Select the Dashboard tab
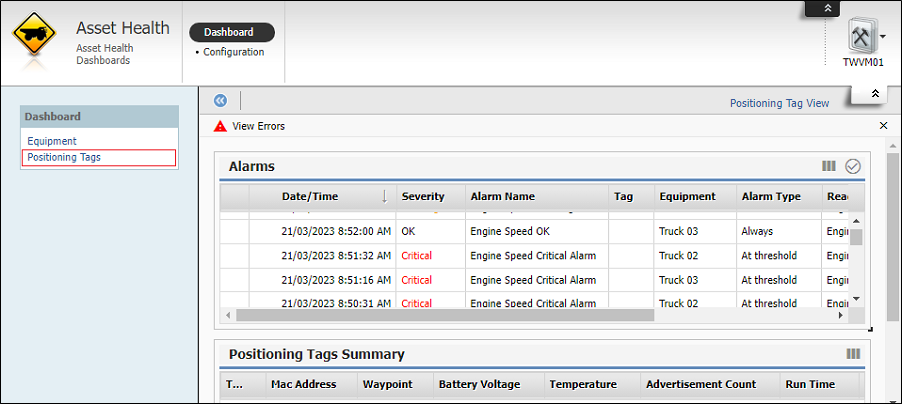This screenshot has width=902, height=404. [x=232, y=32]
